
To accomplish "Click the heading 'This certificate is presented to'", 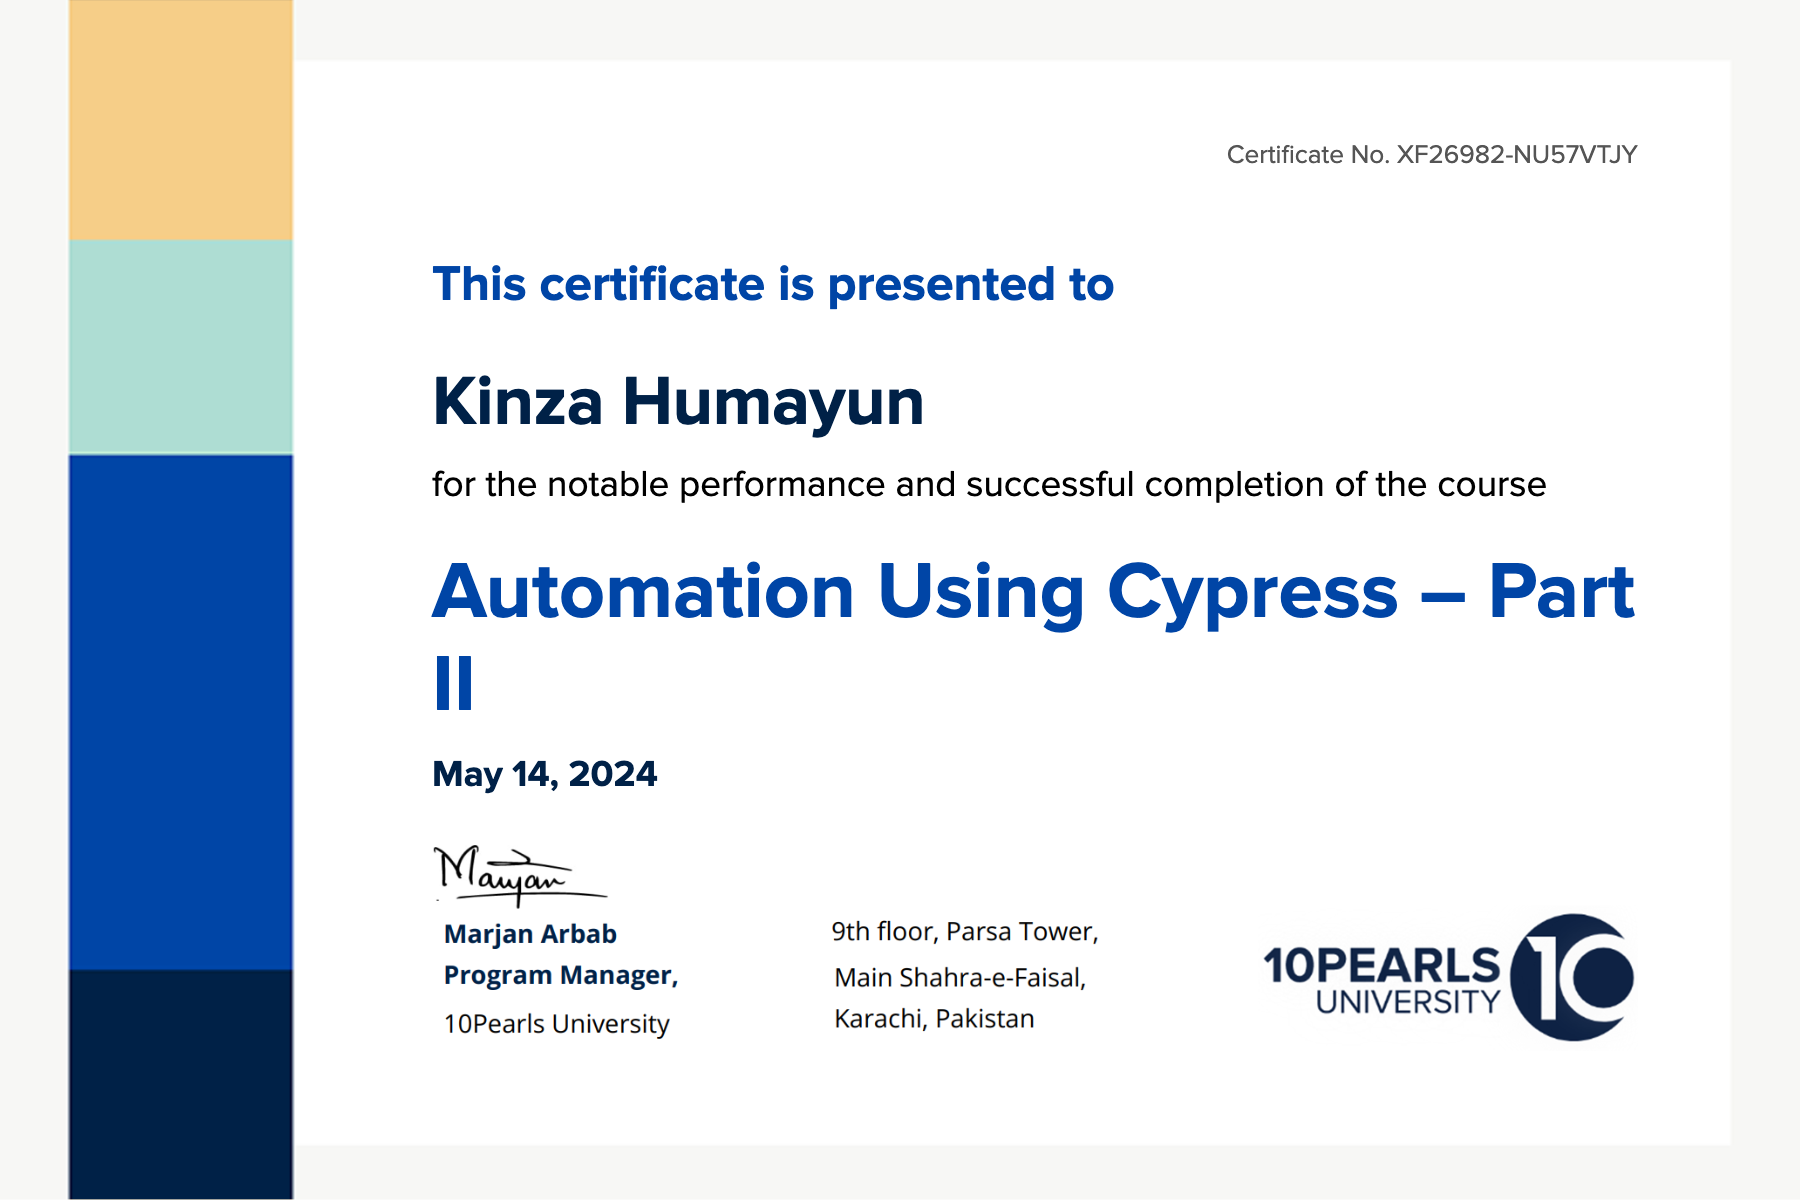I will [772, 284].
